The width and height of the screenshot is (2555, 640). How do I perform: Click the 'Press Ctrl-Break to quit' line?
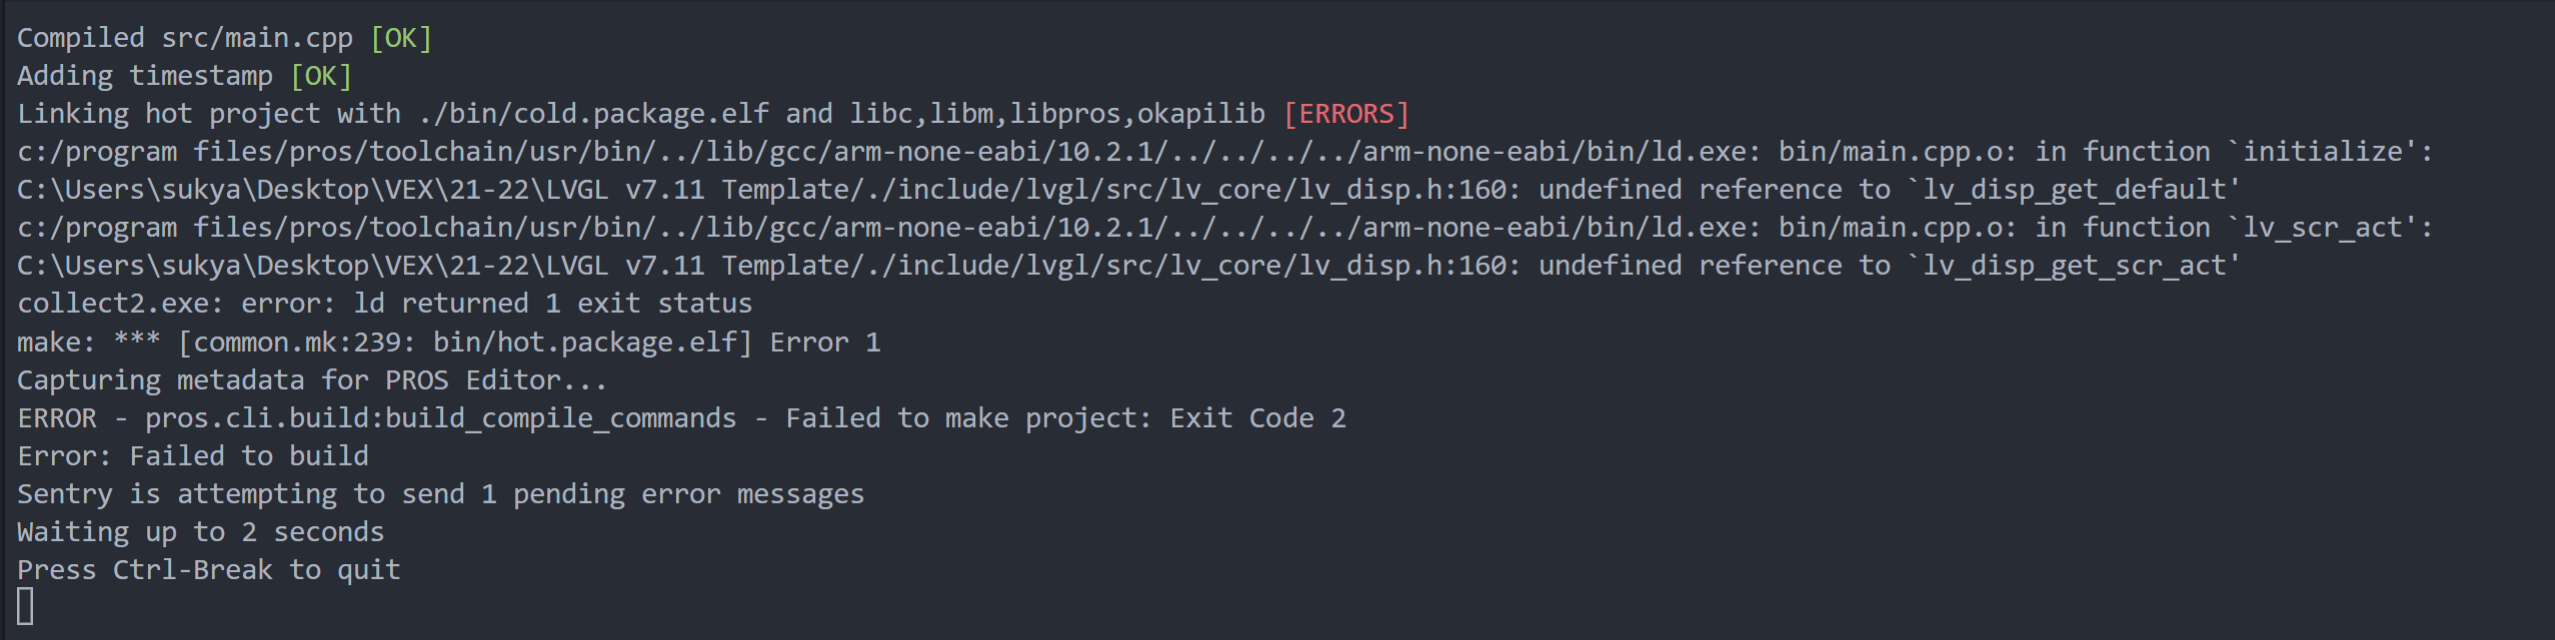[x=209, y=570]
